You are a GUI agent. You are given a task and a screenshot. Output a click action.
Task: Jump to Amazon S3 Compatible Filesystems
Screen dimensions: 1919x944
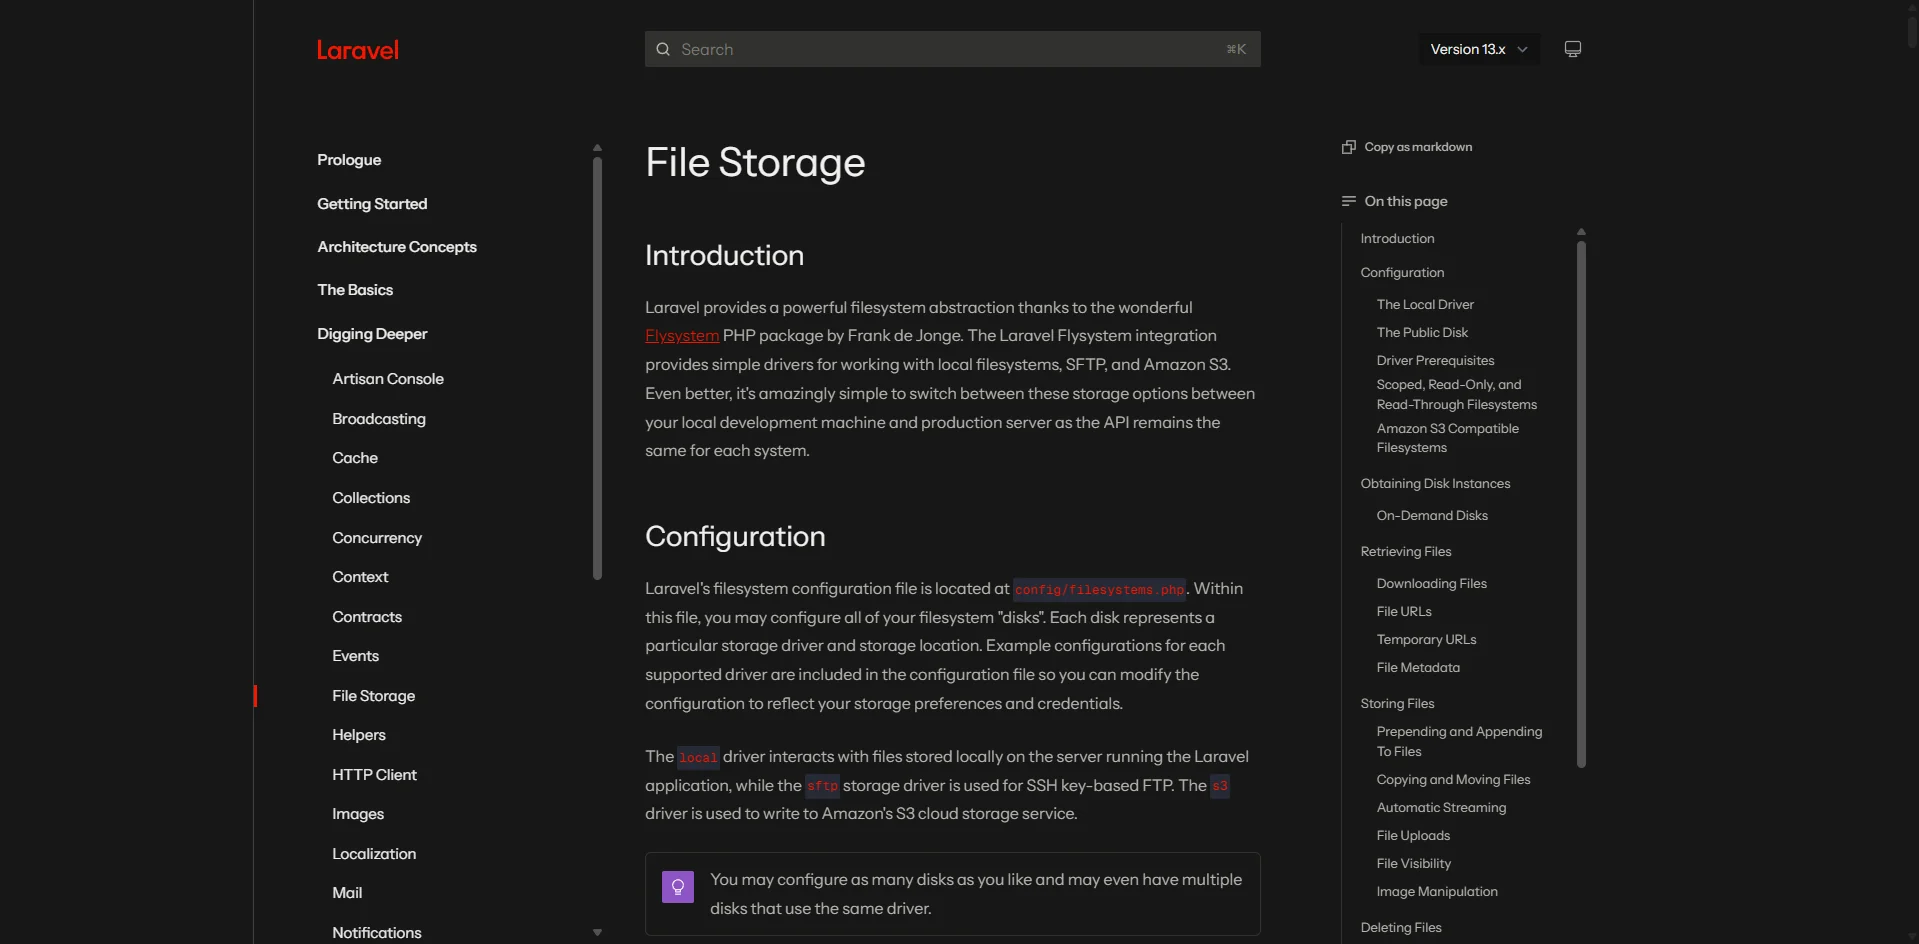pos(1447,438)
